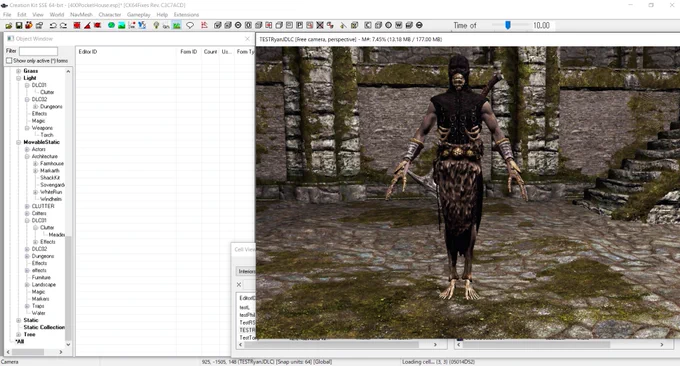Click the checkmark box icon starting the navmesh toolbar
680x366 pixels.
tap(218, 26)
